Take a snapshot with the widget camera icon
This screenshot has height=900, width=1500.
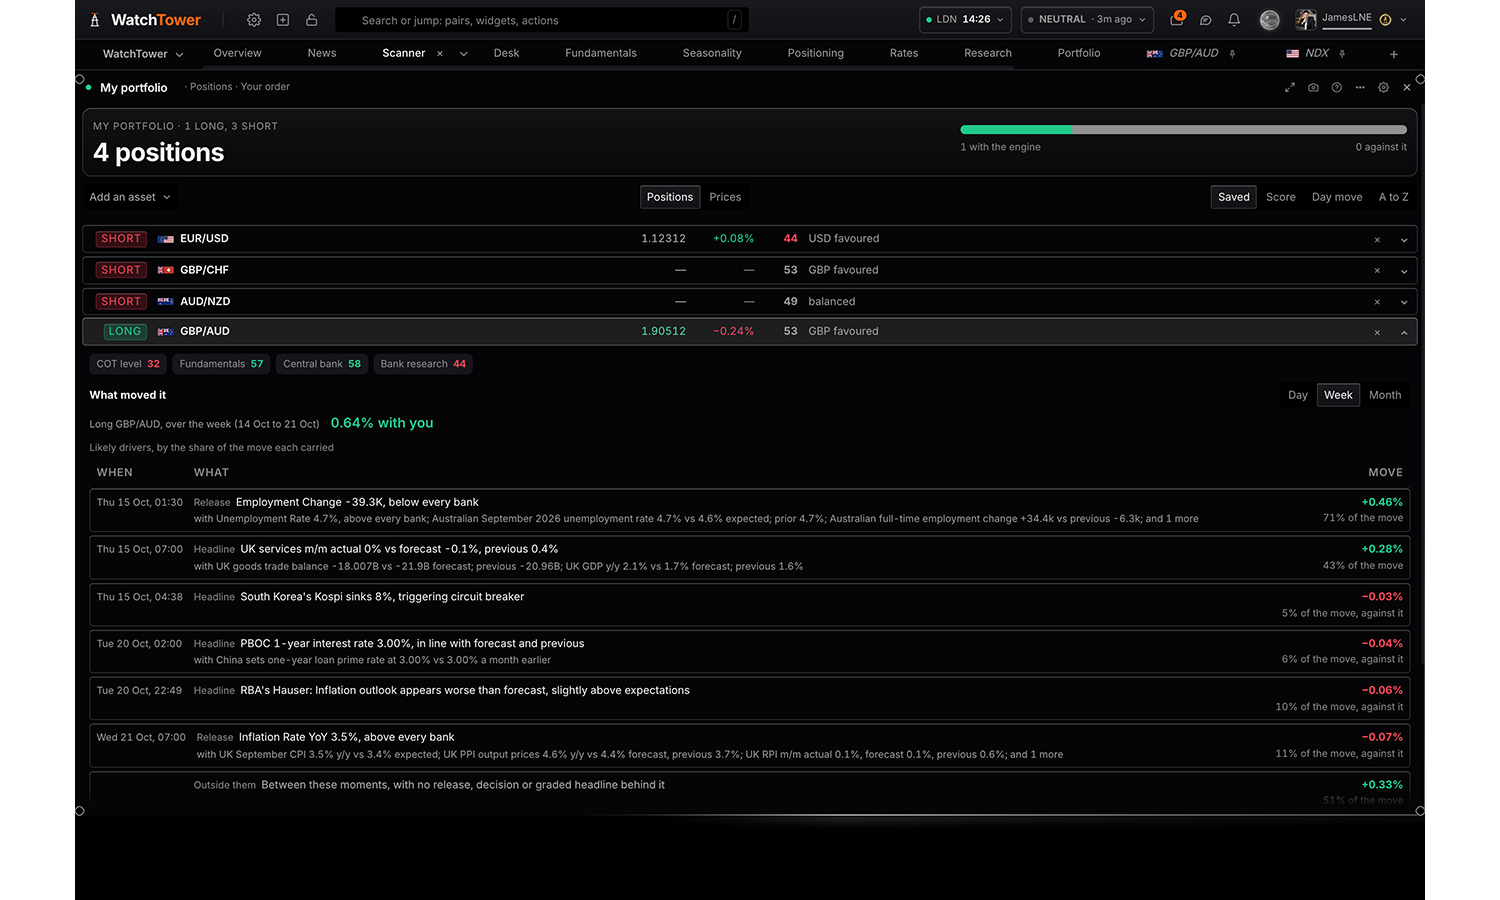[1313, 88]
